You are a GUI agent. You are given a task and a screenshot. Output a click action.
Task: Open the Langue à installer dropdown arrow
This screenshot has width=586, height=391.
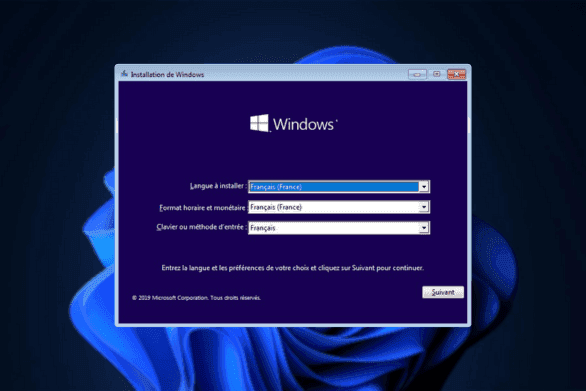point(424,187)
